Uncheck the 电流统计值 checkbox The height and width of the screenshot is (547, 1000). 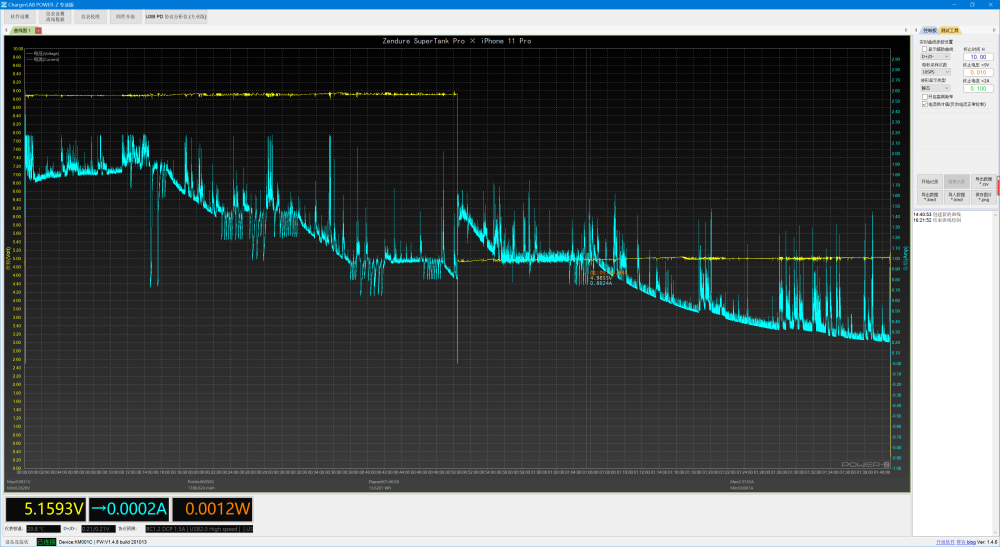pyautogui.click(x=924, y=104)
